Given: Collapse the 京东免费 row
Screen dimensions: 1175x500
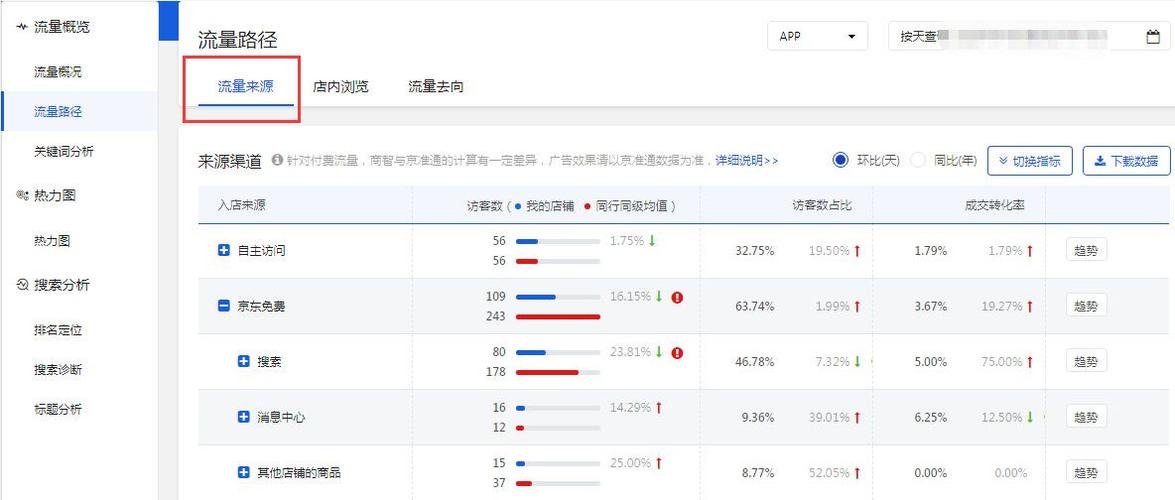Looking at the screenshot, I should [x=223, y=306].
